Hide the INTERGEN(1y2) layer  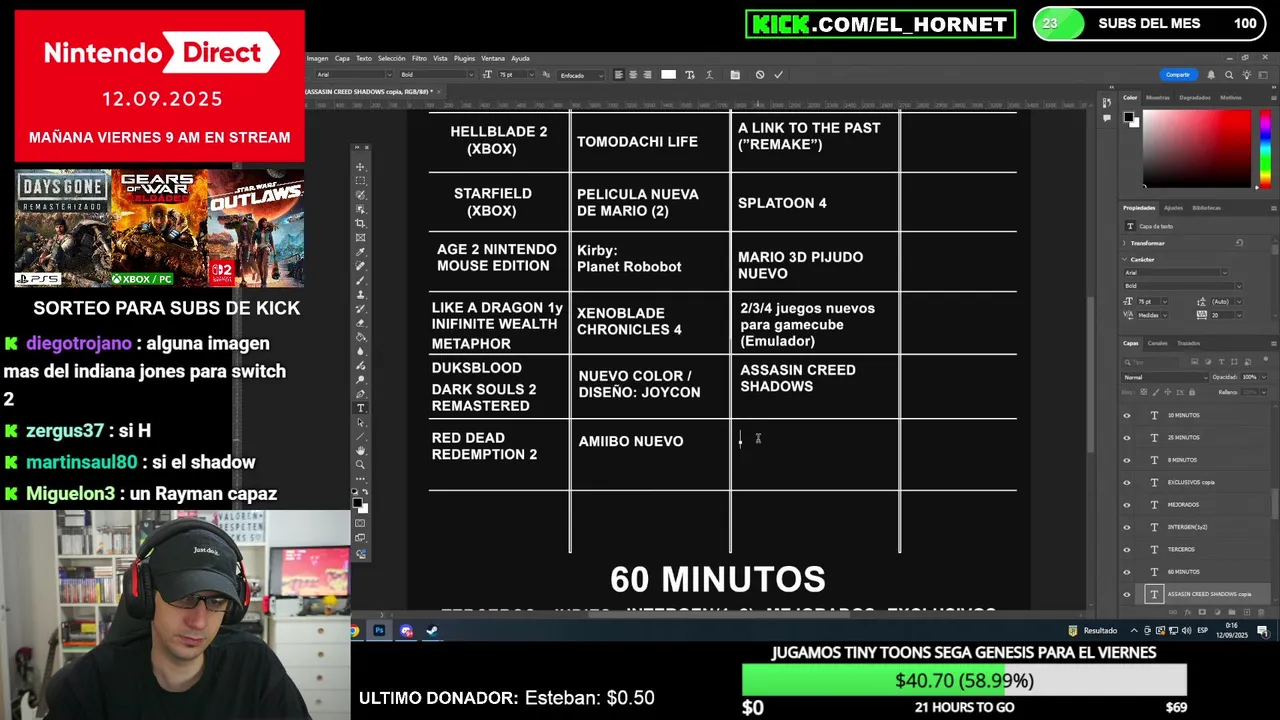(x=1127, y=527)
